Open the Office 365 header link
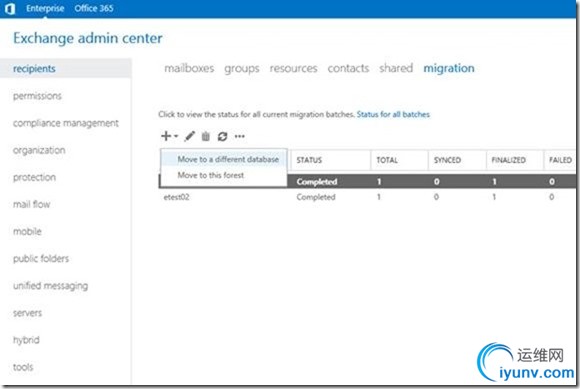Image resolution: width=580 pixels, height=389 pixels. pyautogui.click(x=94, y=8)
